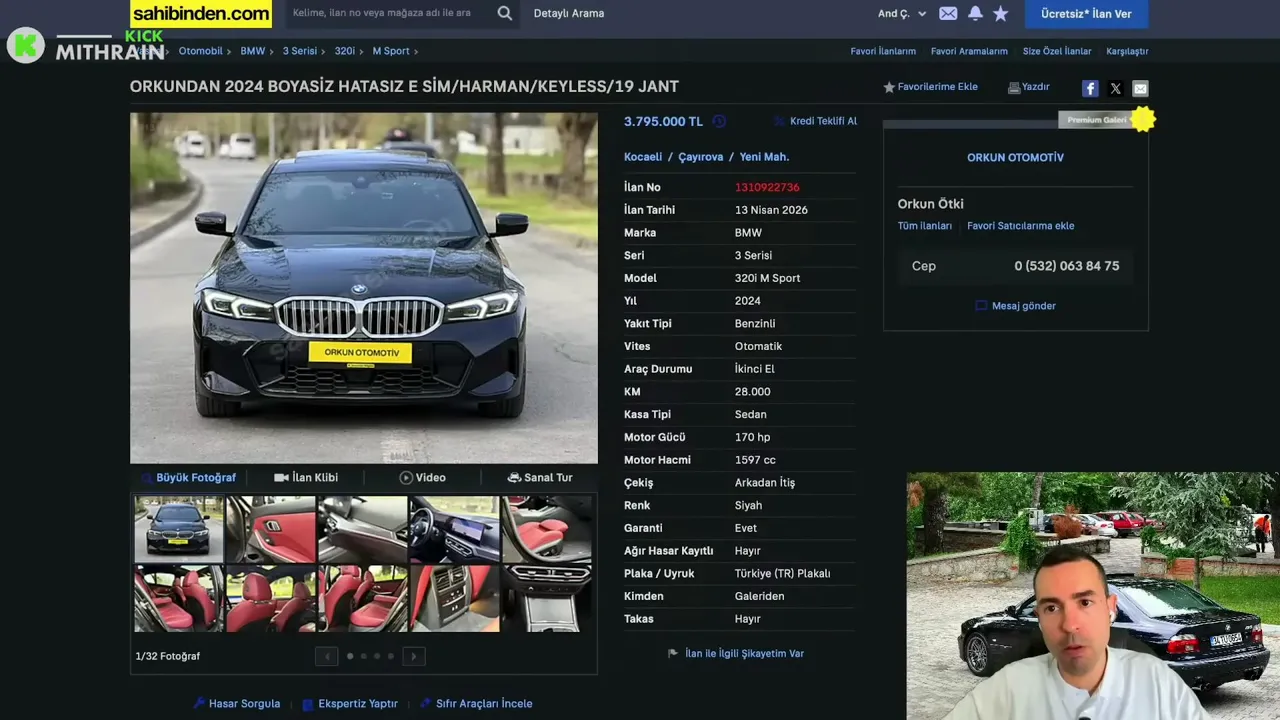
Task: Click Favori Satıcılarıma ekle
Action: pyautogui.click(x=1021, y=226)
